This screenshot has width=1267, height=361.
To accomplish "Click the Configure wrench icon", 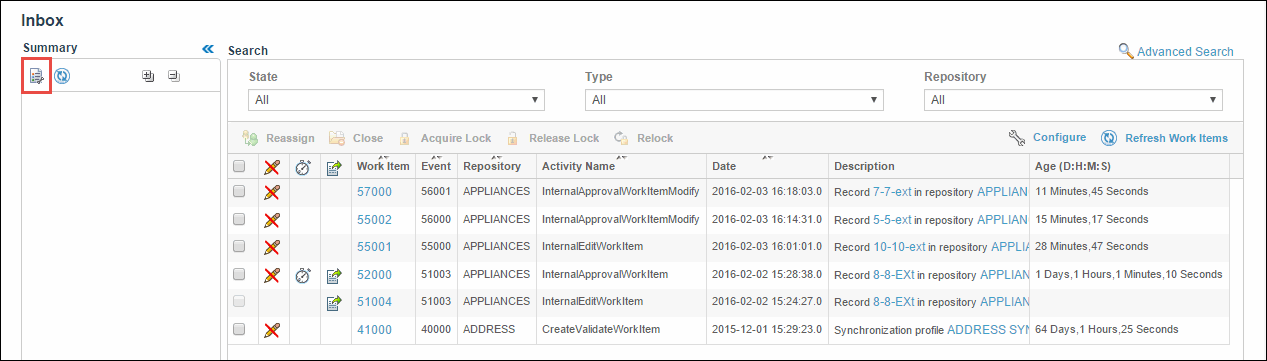I will (x=1017, y=138).
